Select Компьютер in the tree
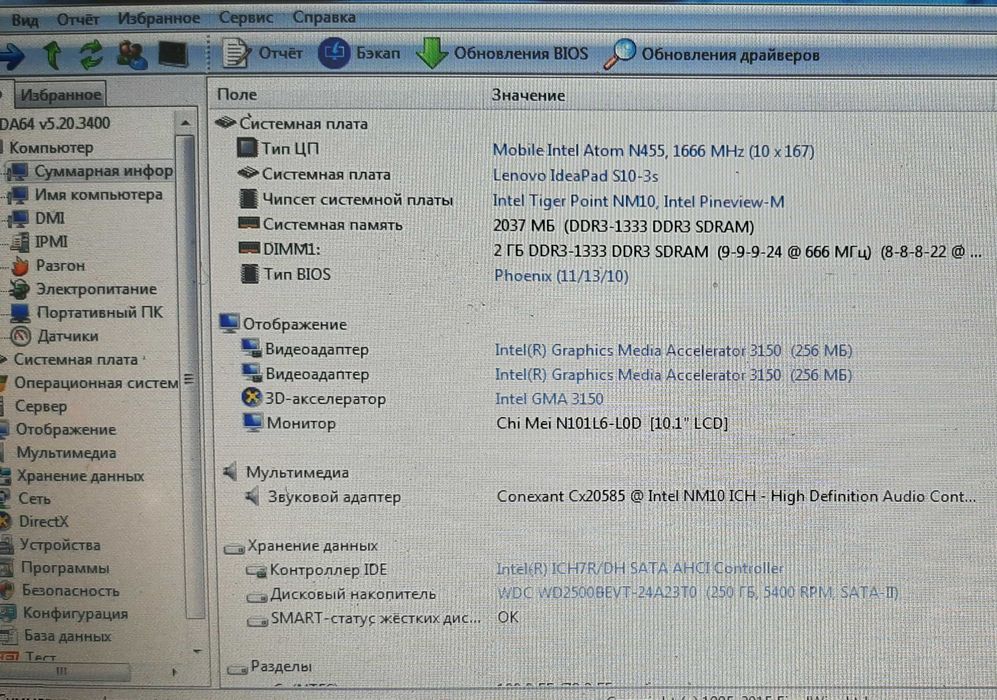The image size is (997, 700). click(x=51, y=148)
